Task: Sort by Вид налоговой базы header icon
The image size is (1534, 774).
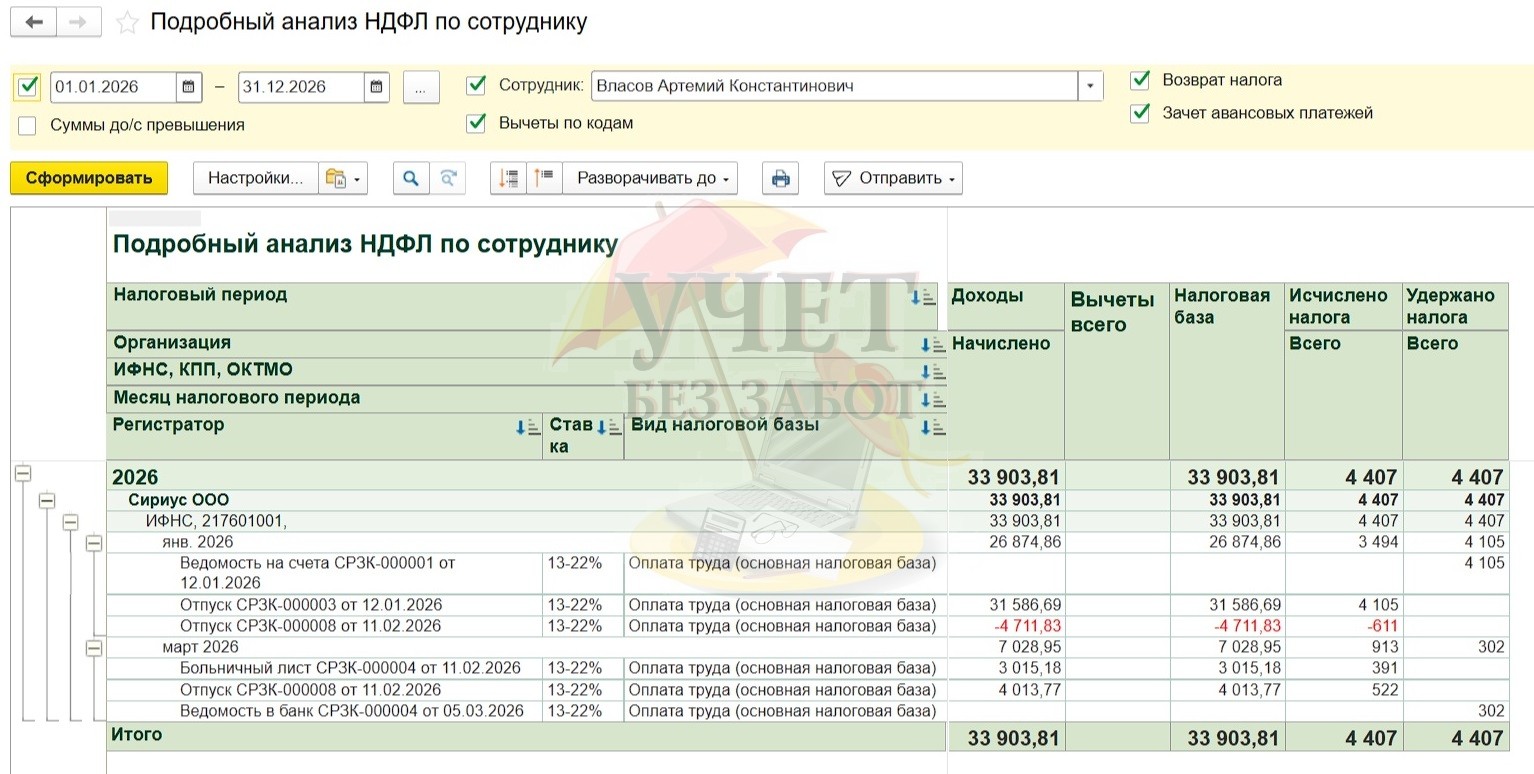Action: click(932, 427)
